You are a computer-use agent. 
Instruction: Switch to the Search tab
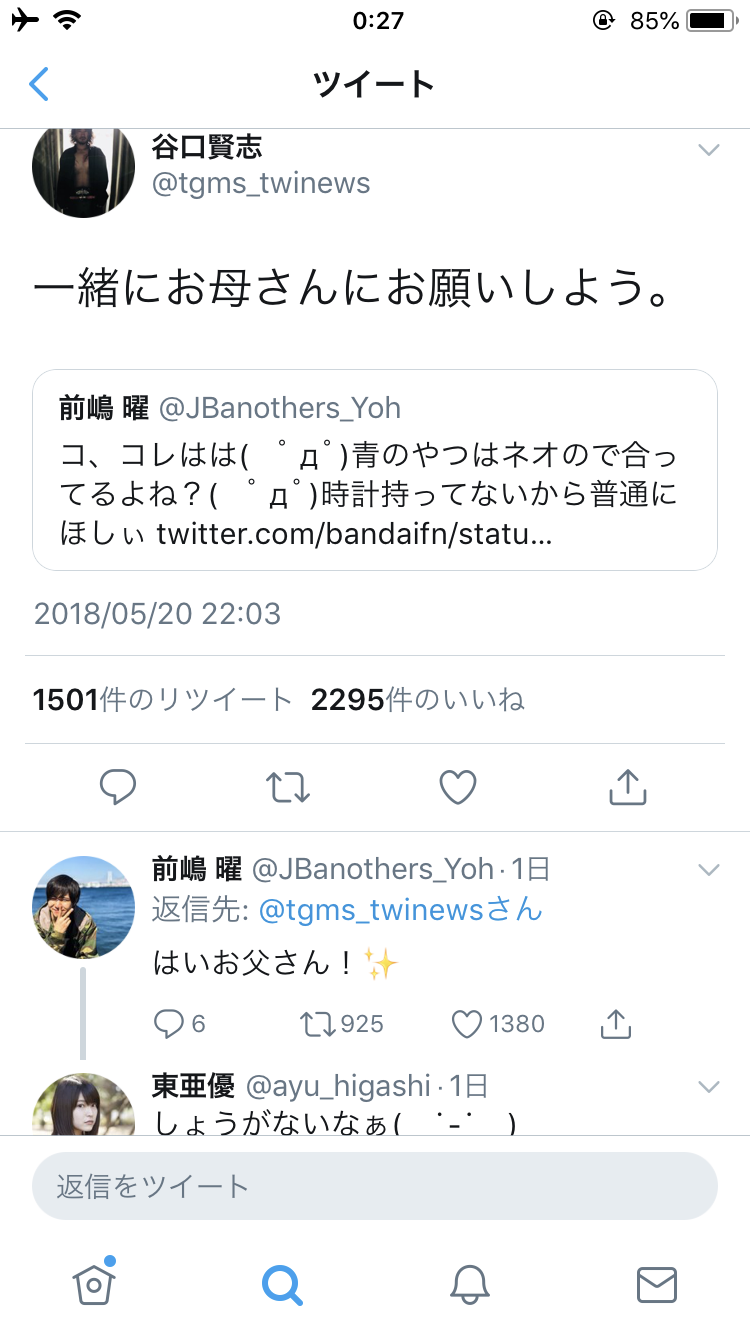tap(282, 1284)
